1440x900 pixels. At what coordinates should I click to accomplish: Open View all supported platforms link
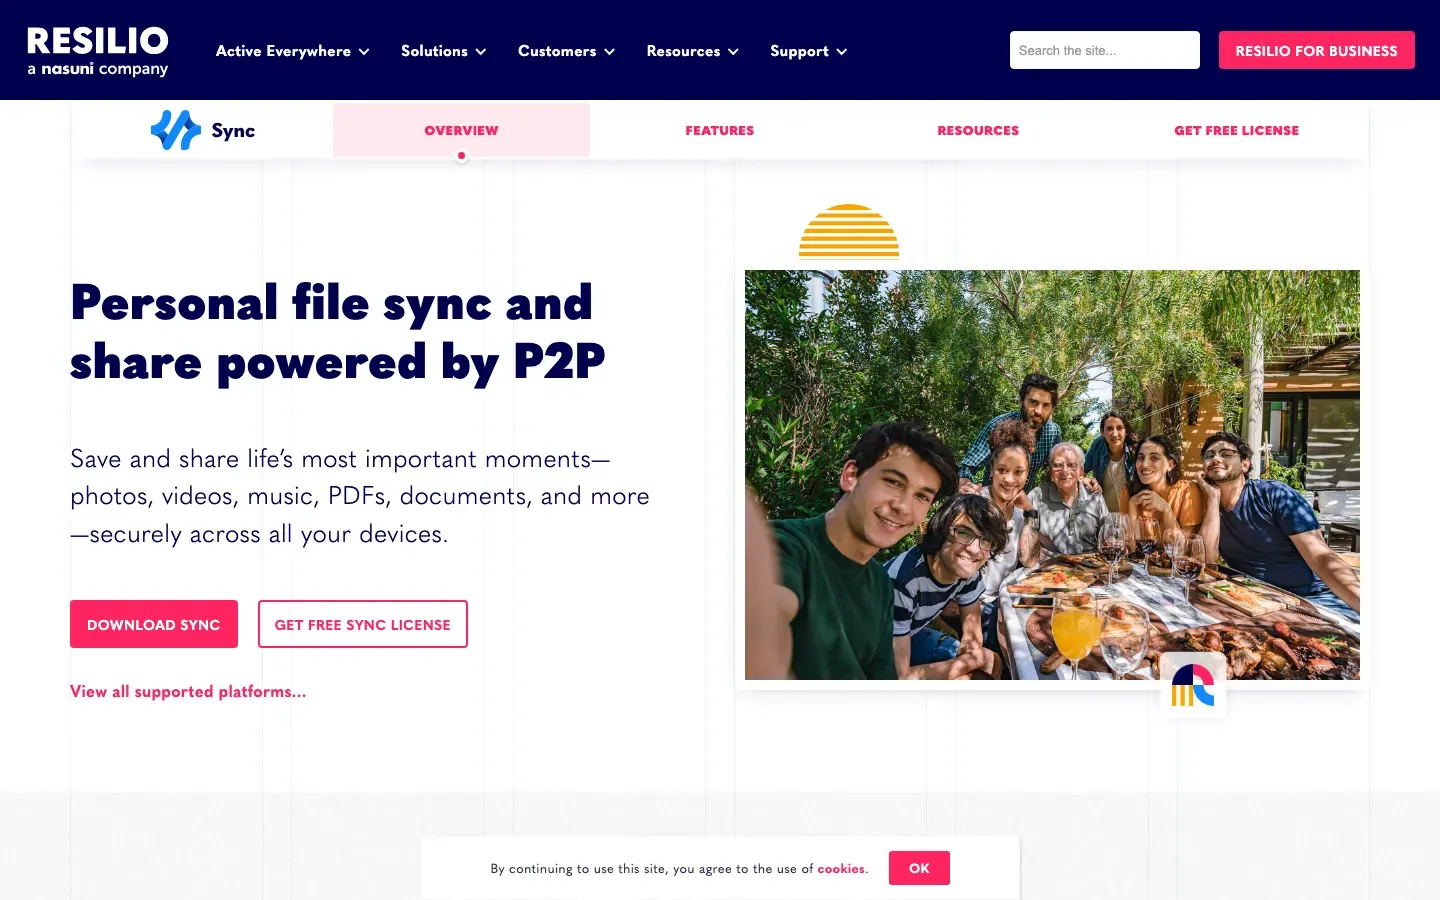point(188,691)
